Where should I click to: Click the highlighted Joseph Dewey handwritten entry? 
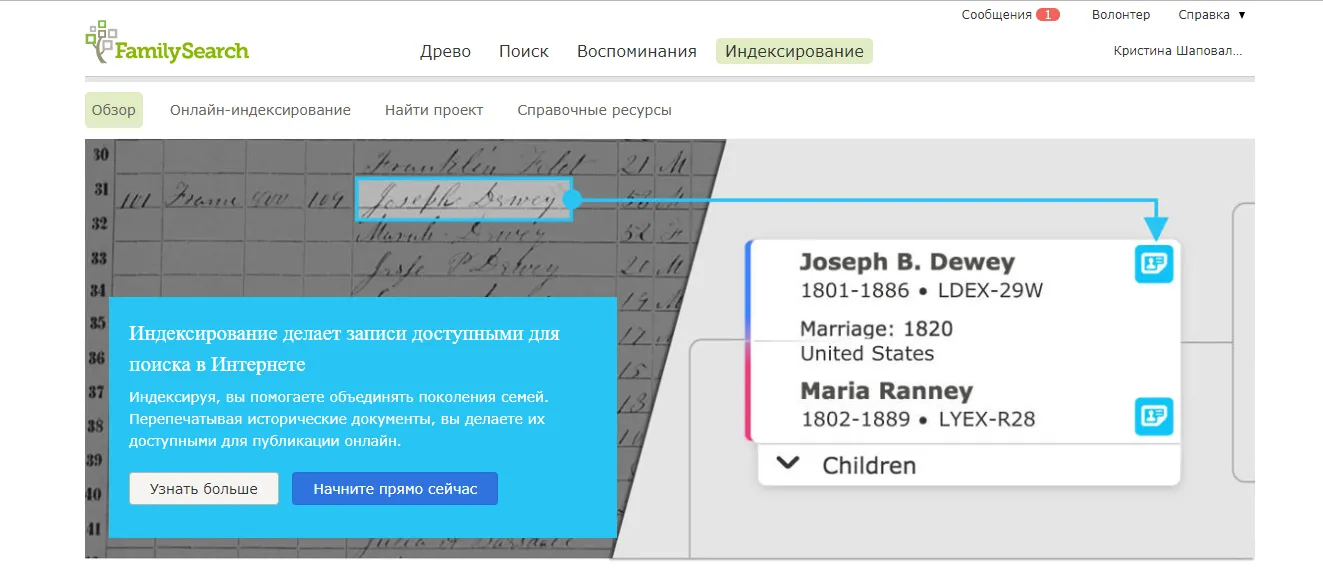463,200
